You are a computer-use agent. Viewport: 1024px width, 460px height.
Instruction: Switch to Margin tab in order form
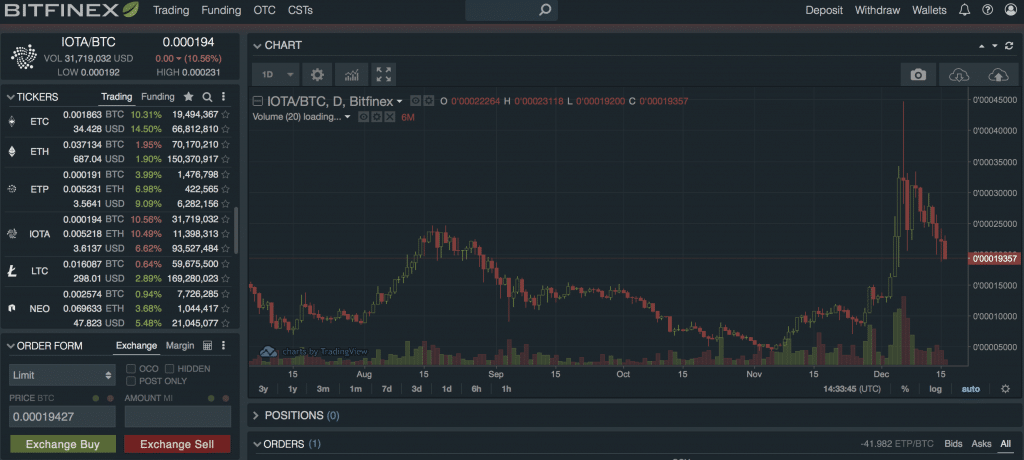tap(180, 346)
